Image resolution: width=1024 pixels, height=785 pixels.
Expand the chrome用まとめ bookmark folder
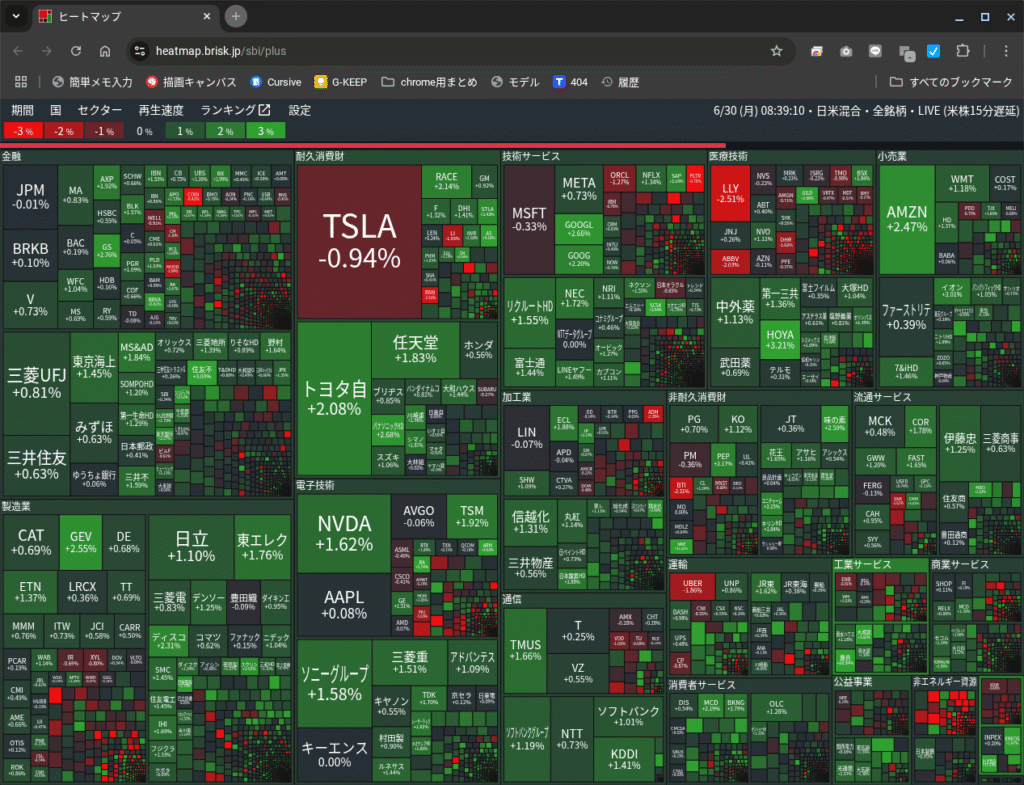point(428,82)
